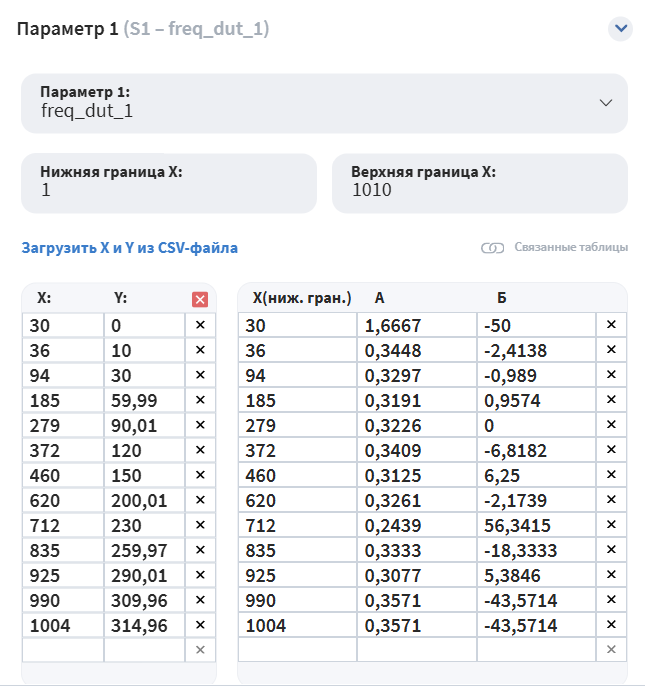Toggle the Связанные таблицы linked tables option

555,248
